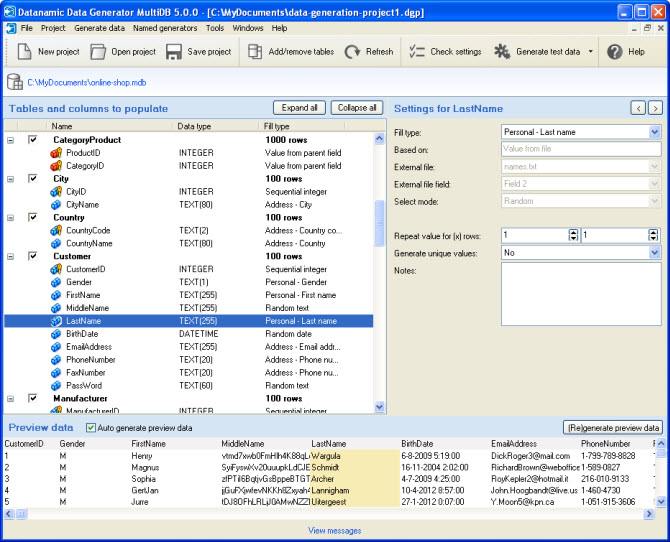Click the tables list scroll down arrow

[379, 407]
